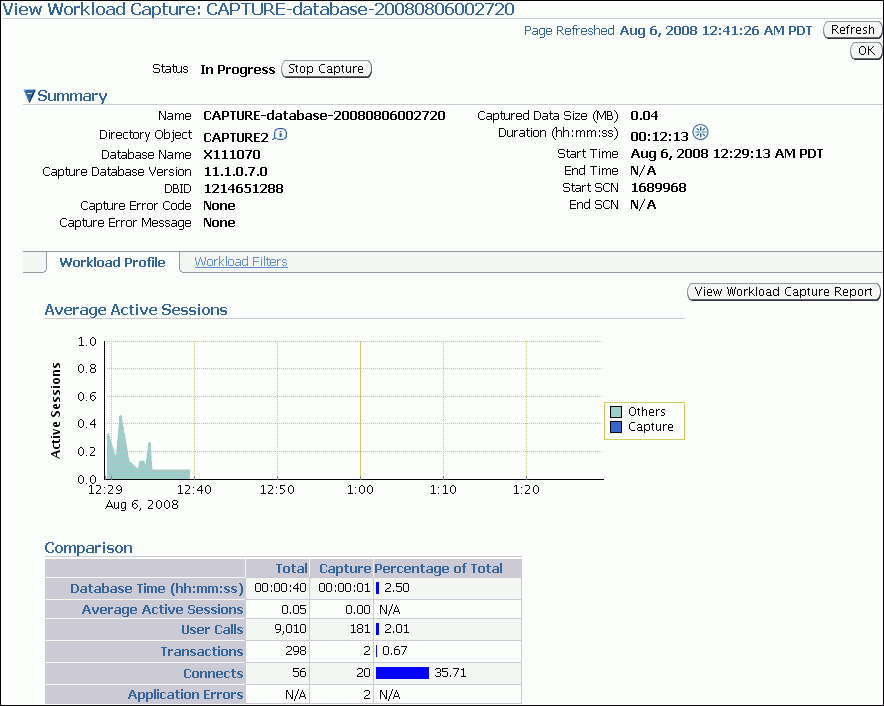Click the OK button

coord(866,51)
